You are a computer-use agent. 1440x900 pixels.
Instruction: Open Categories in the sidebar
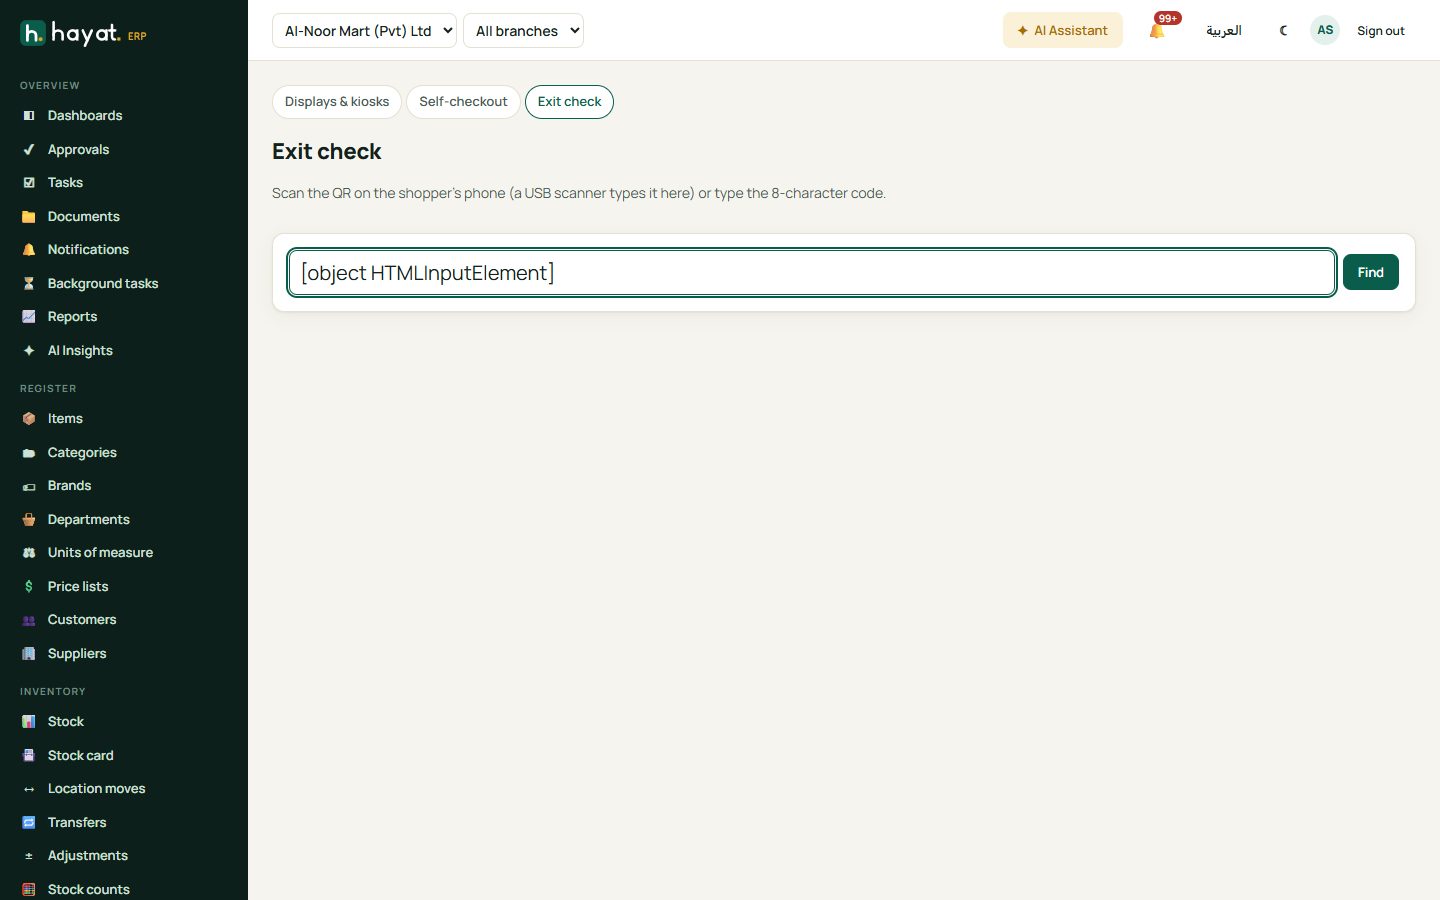[82, 453]
